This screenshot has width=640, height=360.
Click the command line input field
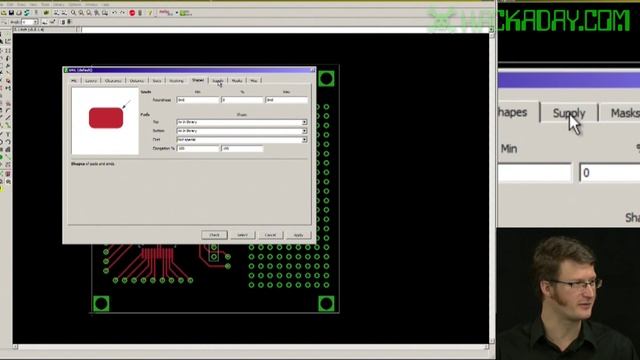pos(285,30)
